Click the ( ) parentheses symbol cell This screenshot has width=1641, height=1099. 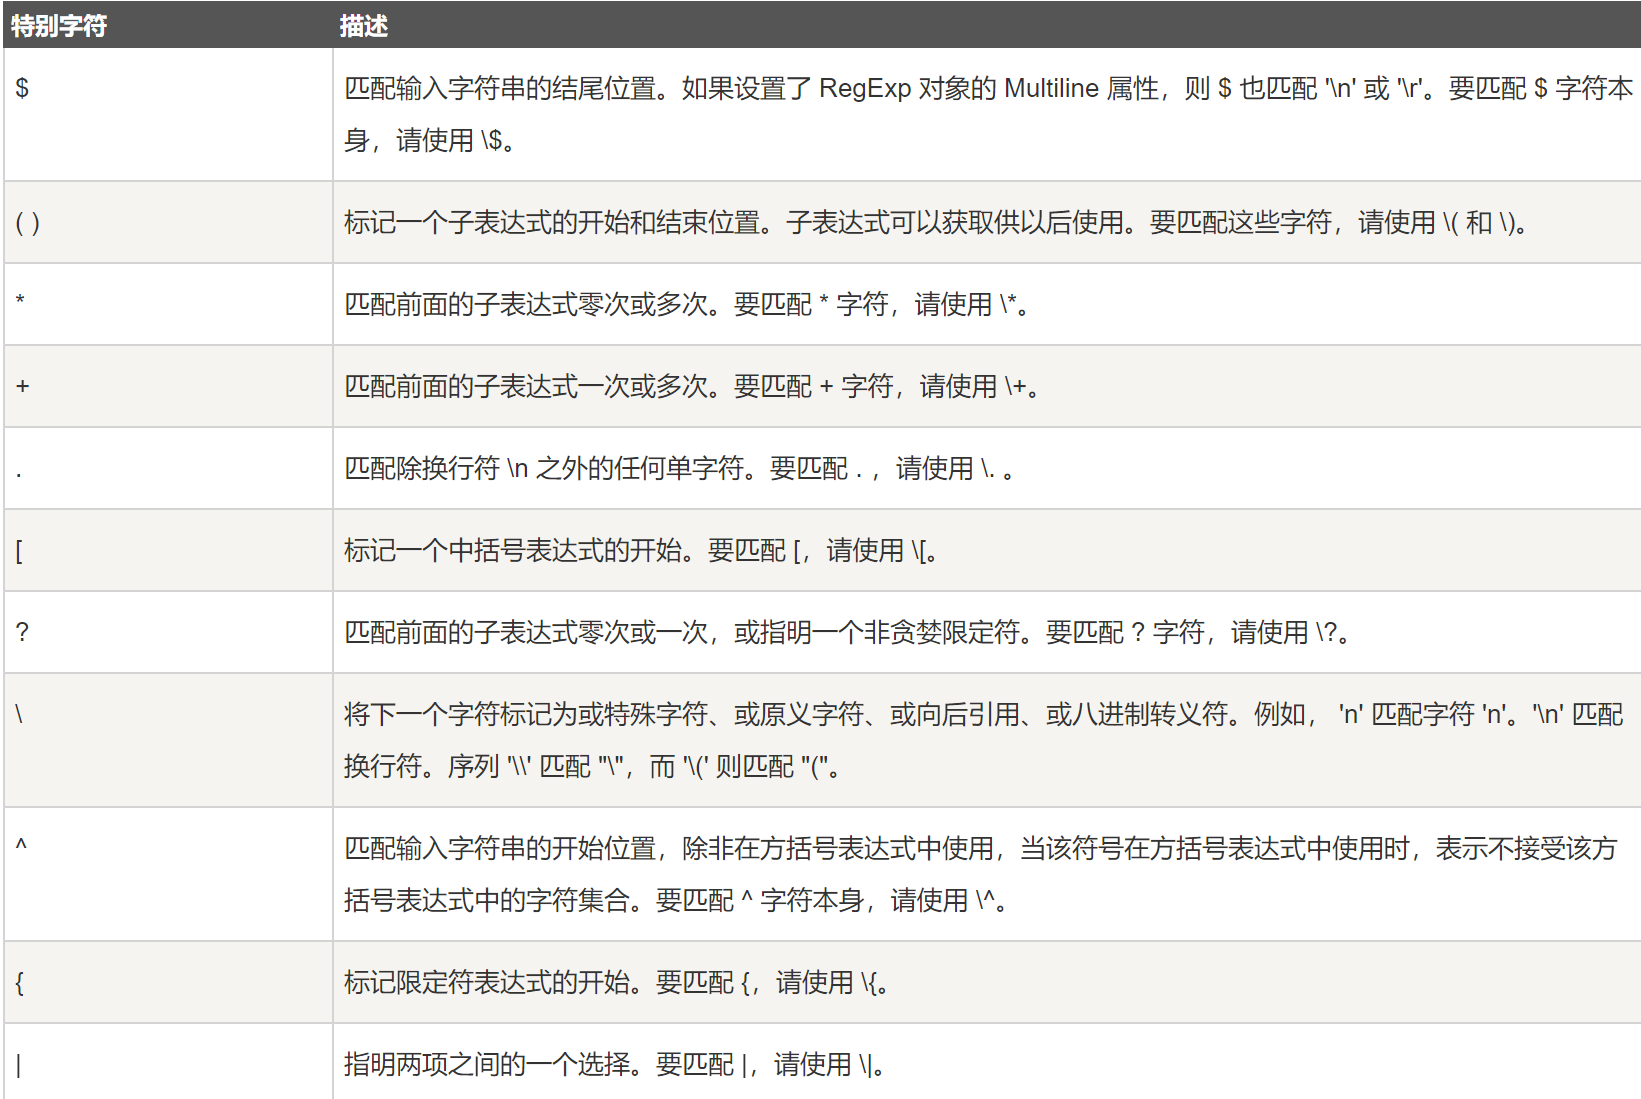[x=27, y=222]
